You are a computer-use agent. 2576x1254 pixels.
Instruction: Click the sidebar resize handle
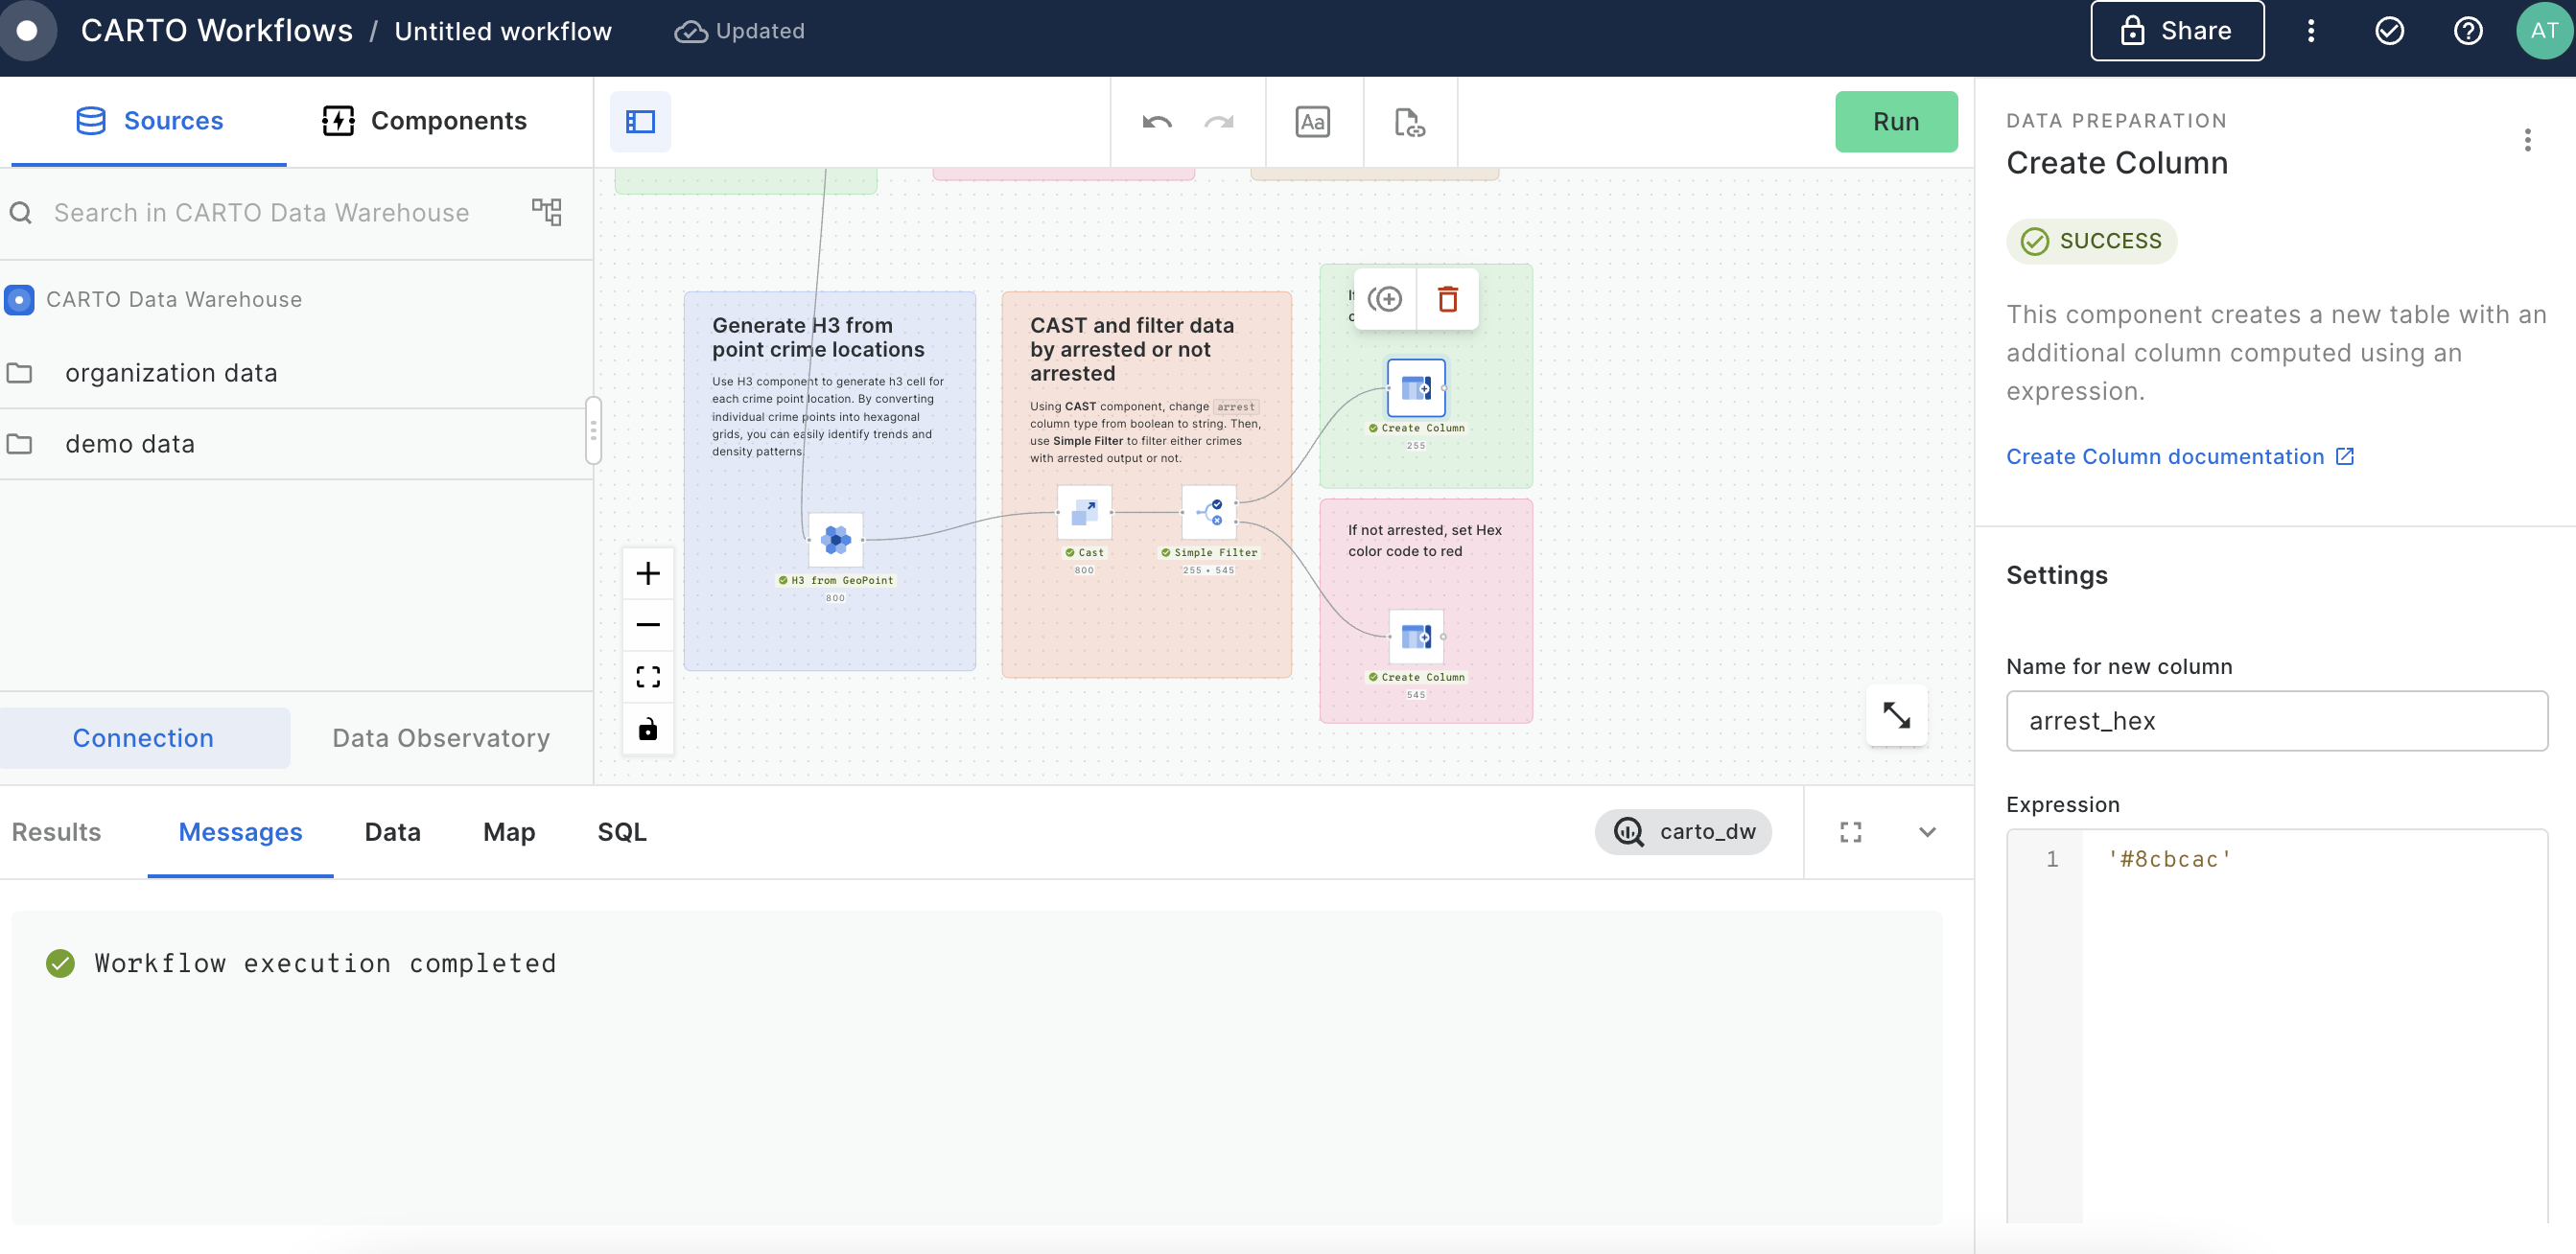pyautogui.click(x=593, y=431)
